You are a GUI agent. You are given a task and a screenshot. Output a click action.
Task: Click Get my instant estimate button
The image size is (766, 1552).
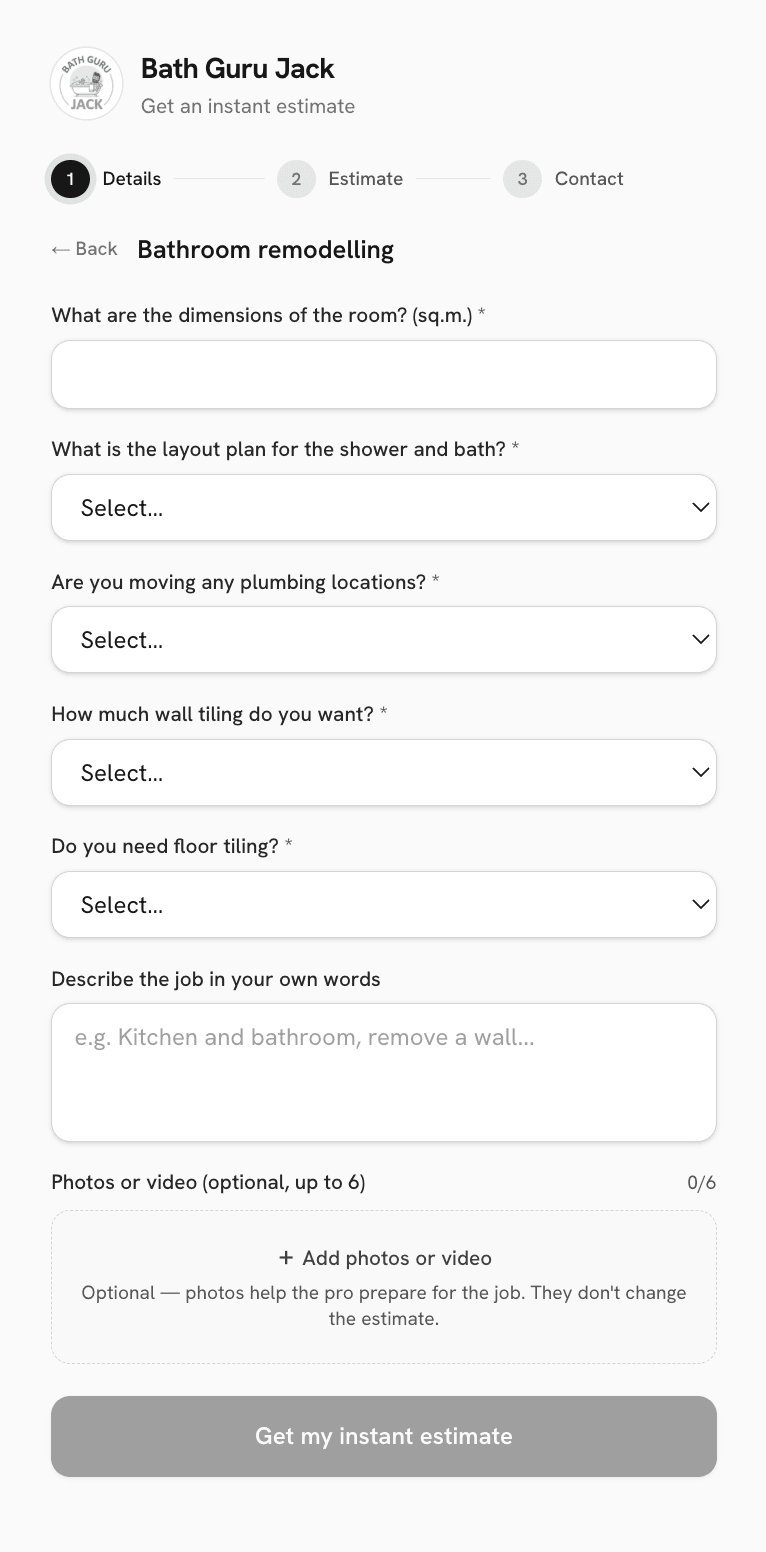click(x=384, y=1436)
